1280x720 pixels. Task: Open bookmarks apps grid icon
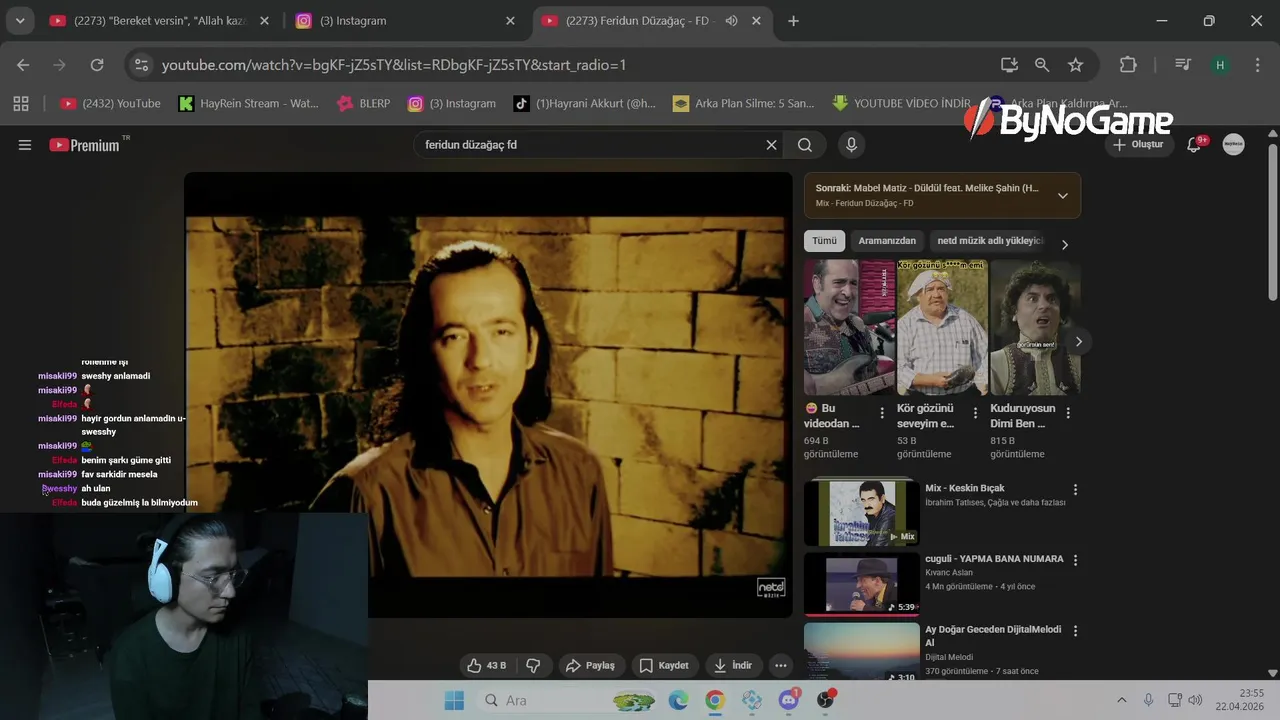pyautogui.click(x=21, y=103)
